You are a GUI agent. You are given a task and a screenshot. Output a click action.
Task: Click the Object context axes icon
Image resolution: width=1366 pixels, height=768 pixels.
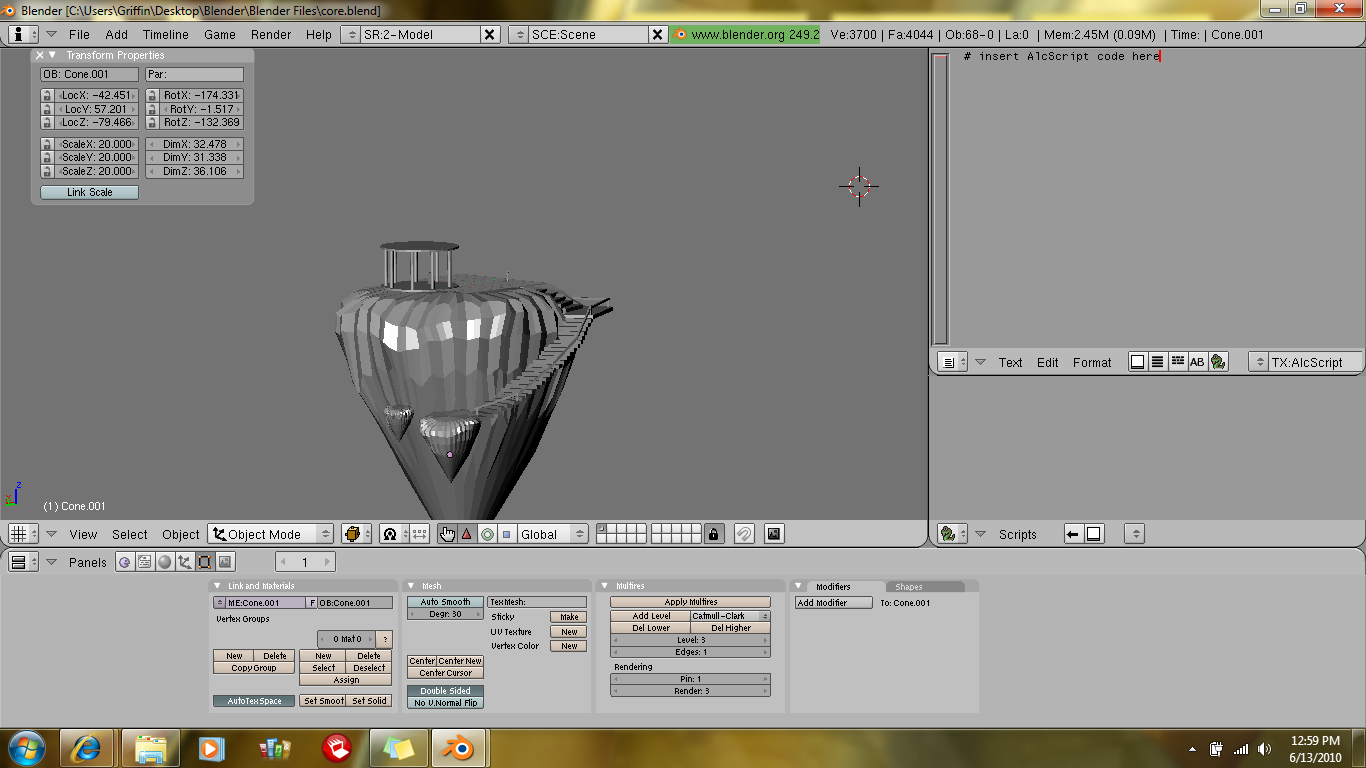[x=185, y=562]
